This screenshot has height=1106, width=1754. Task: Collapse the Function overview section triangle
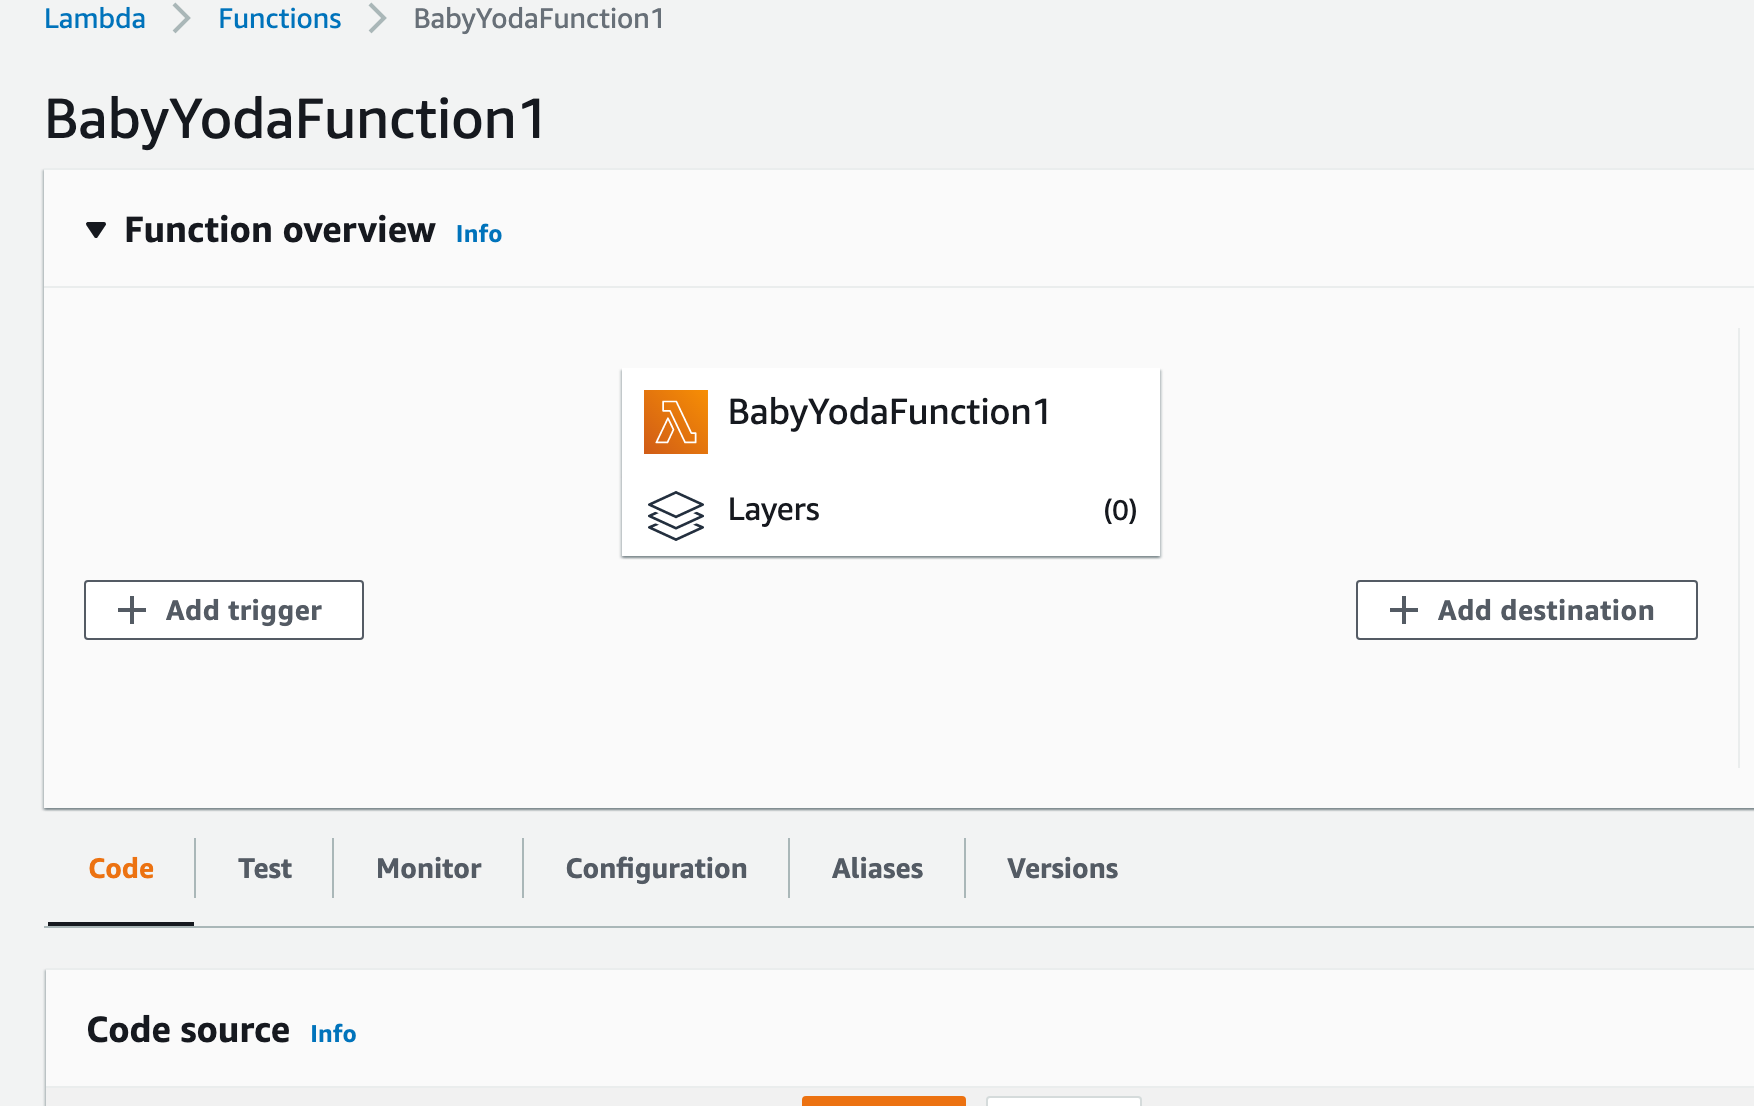(96, 231)
